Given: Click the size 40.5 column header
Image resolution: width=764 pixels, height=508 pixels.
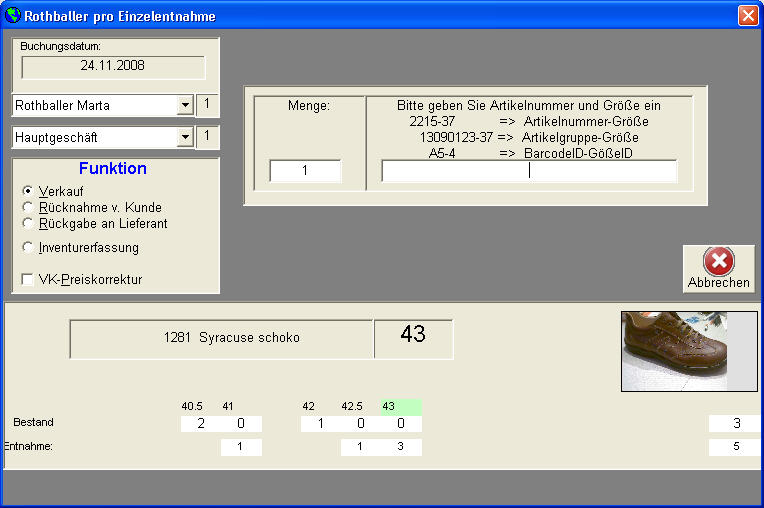Looking at the screenshot, I should [x=192, y=406].
